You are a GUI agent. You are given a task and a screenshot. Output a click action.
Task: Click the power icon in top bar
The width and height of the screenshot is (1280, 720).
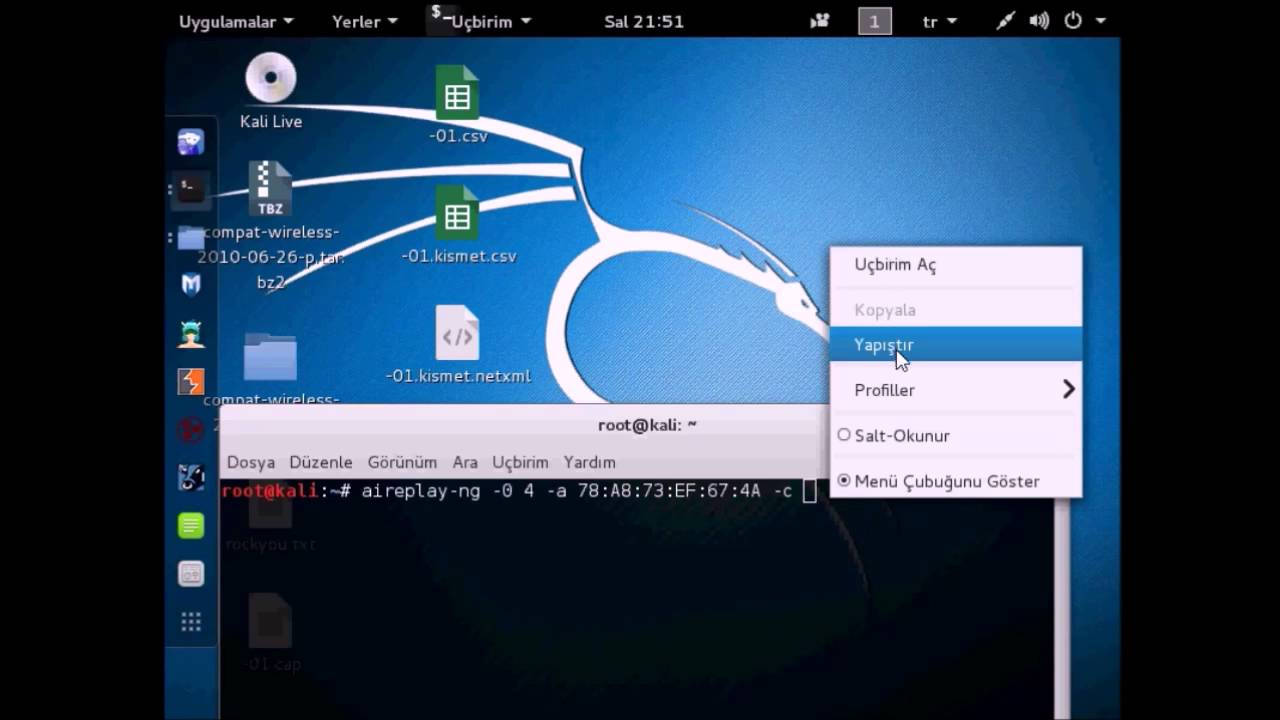click(x=1073, y=21)
